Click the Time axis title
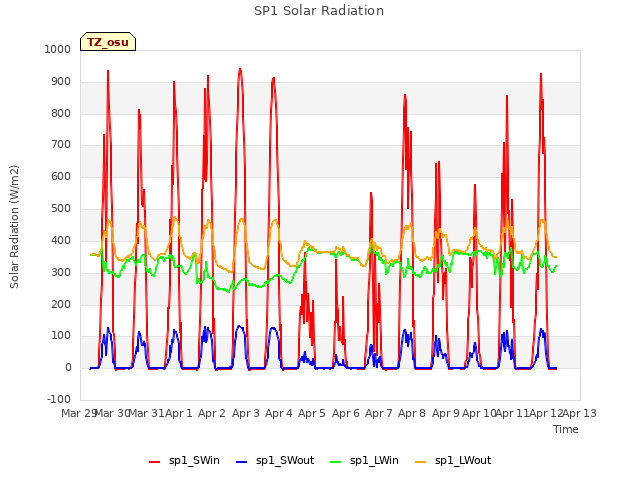 (565, 429)
